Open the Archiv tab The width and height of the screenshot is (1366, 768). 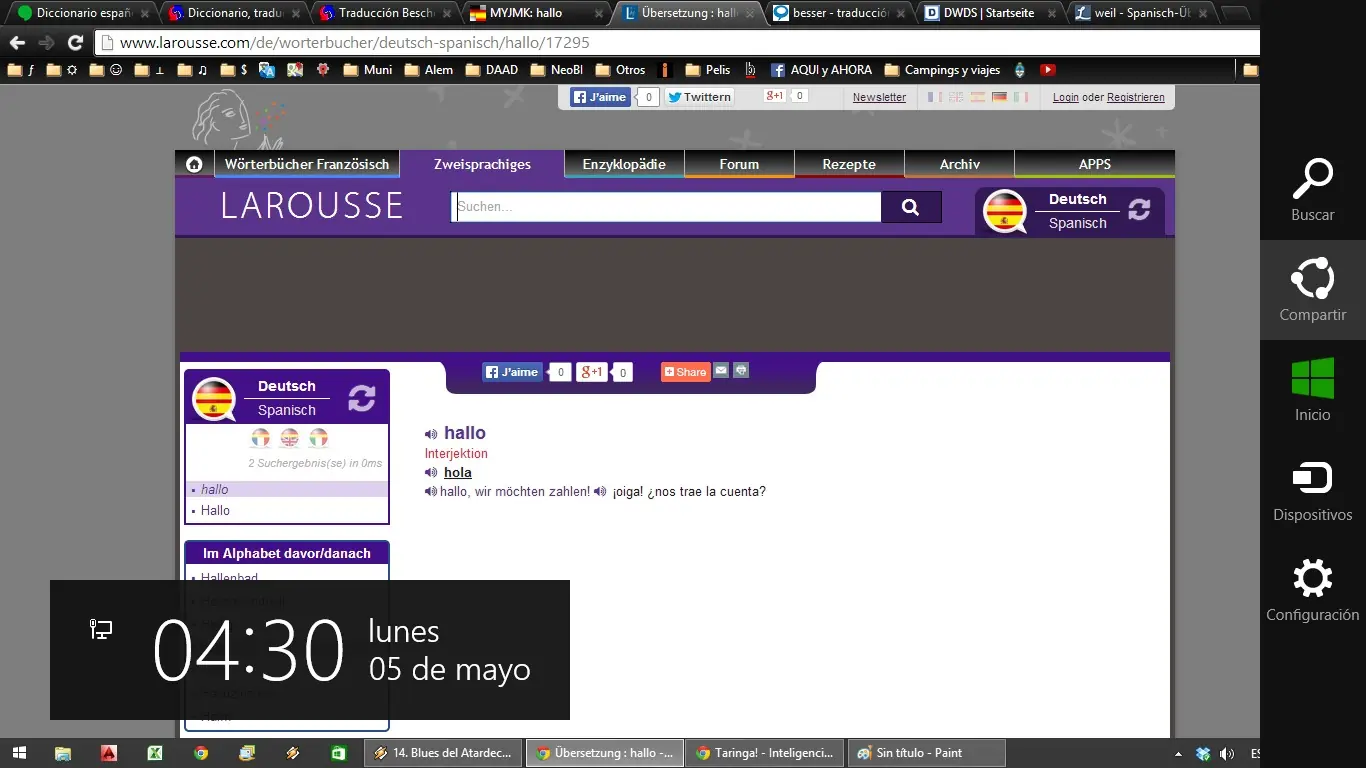coord(960,164)
